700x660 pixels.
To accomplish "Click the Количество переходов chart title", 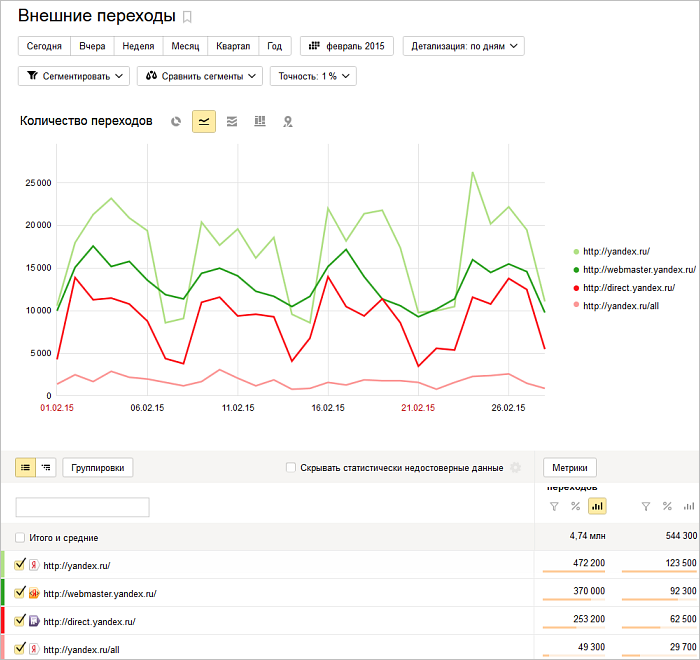I will pos(86,121).
